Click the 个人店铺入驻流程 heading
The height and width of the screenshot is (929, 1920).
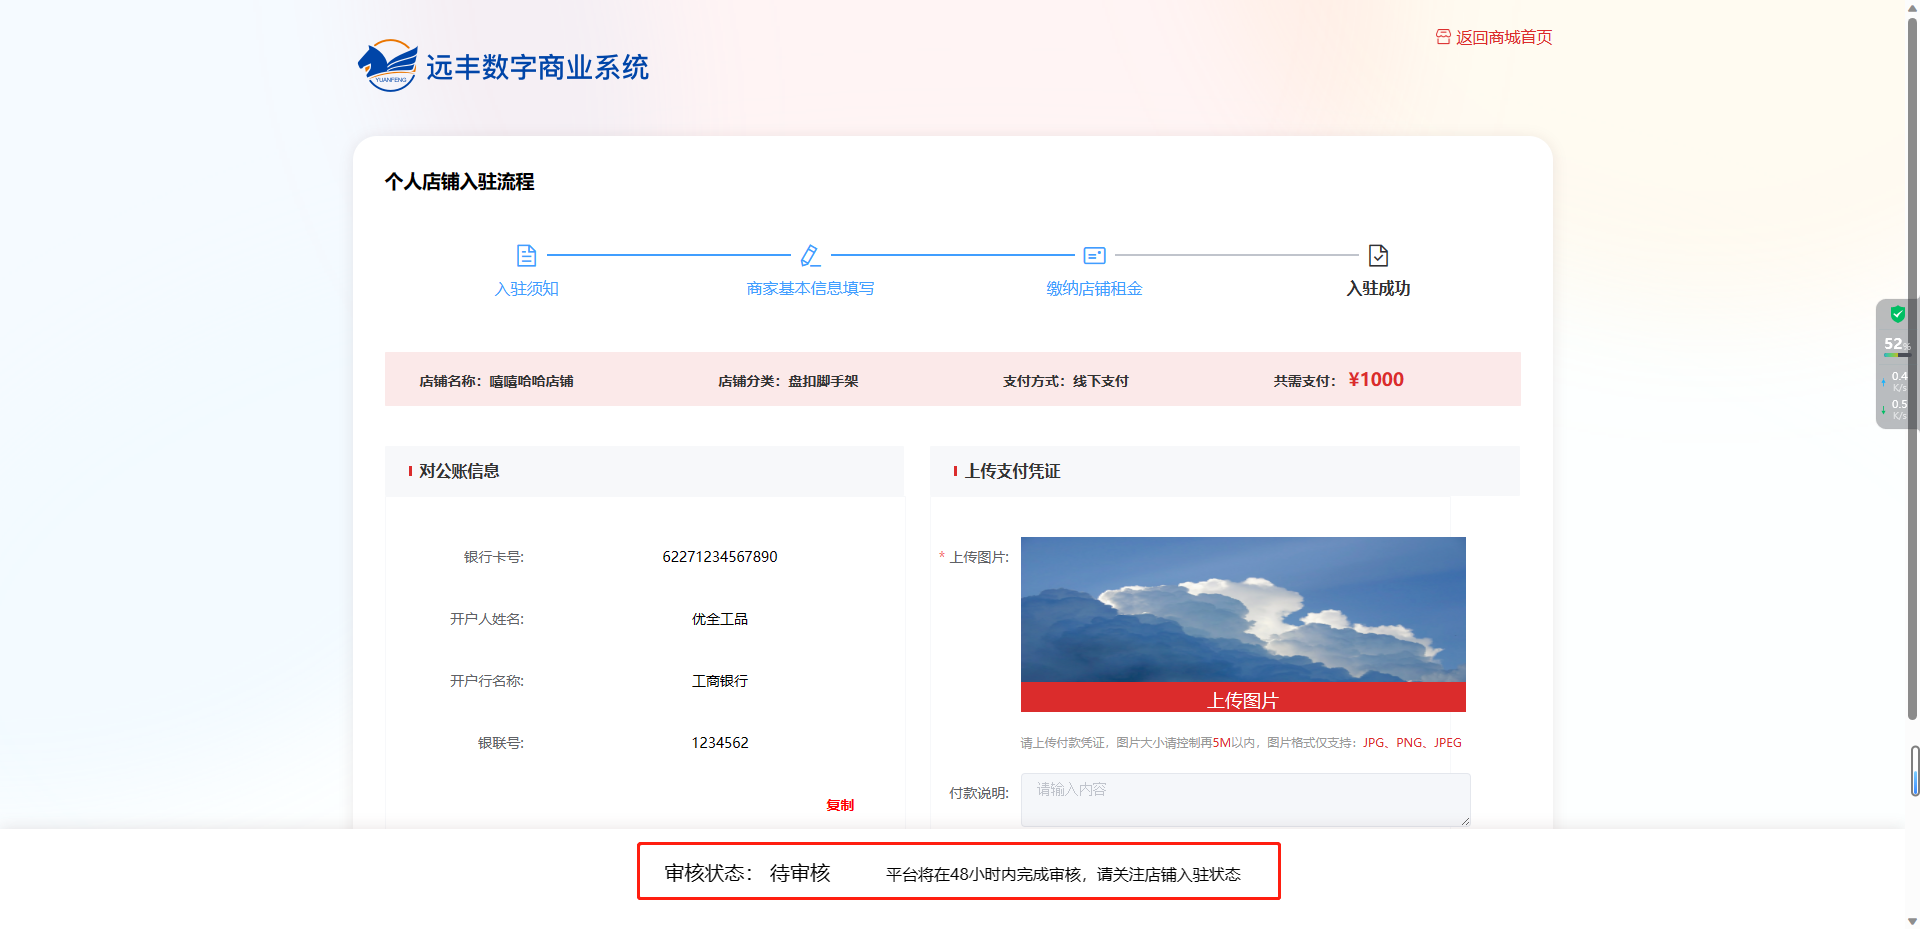point(459,181)
